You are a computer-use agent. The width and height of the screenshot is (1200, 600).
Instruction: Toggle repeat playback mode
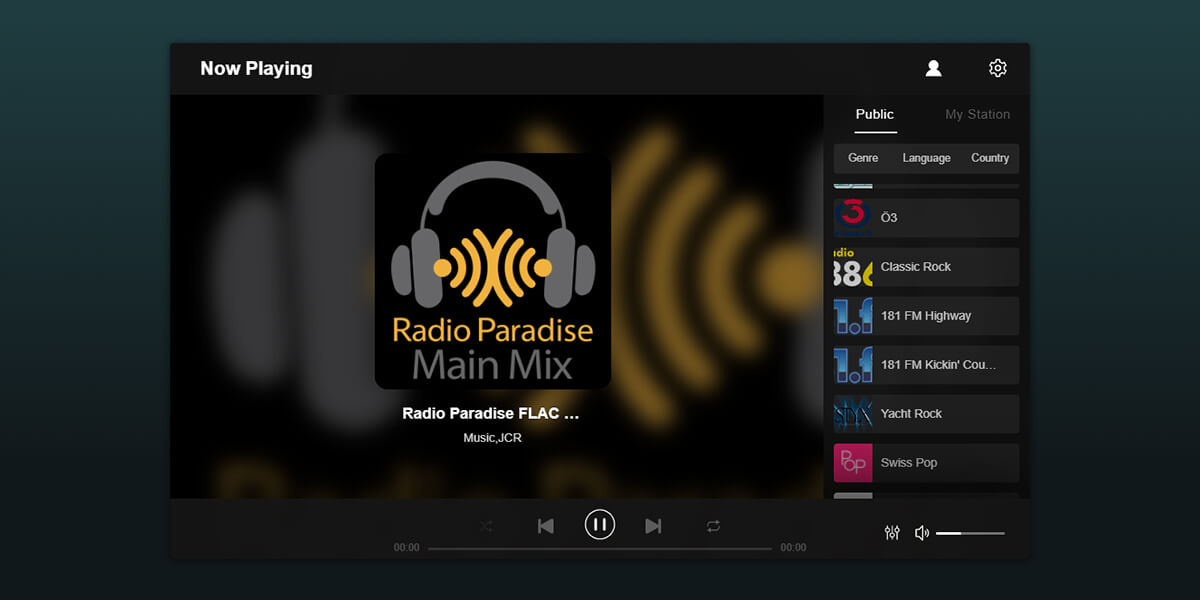click(x=713, y=526)
